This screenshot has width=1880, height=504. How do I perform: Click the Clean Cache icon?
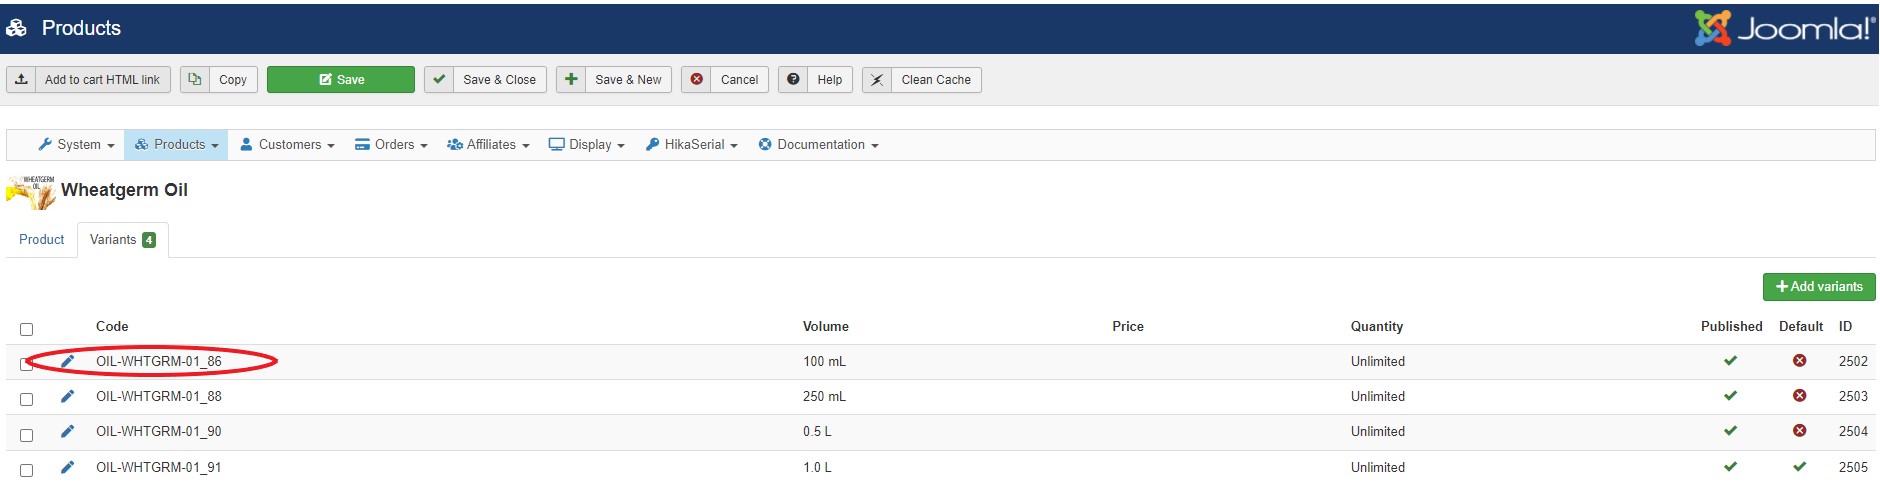877,79
